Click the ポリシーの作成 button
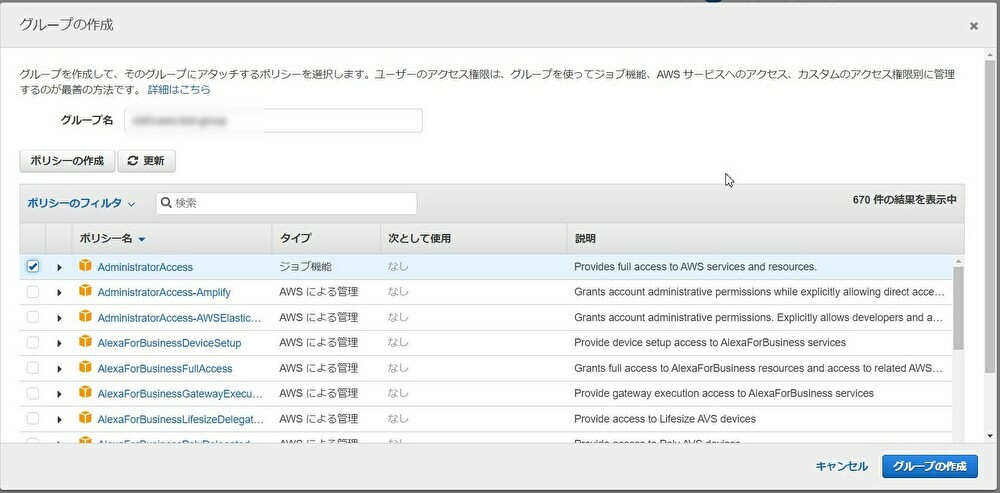The image size is (1000, 493). point(67,161)
